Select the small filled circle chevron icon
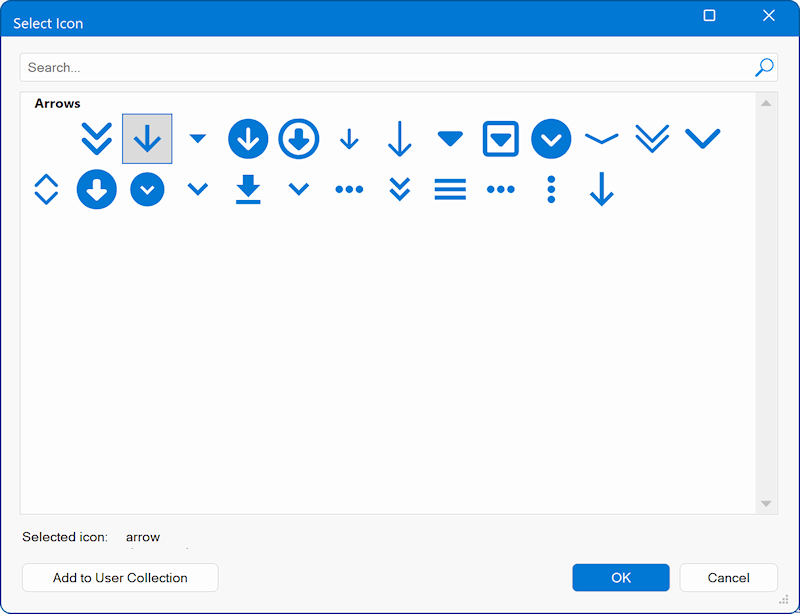This screenshot has width=800, height=614. point(147,189)
